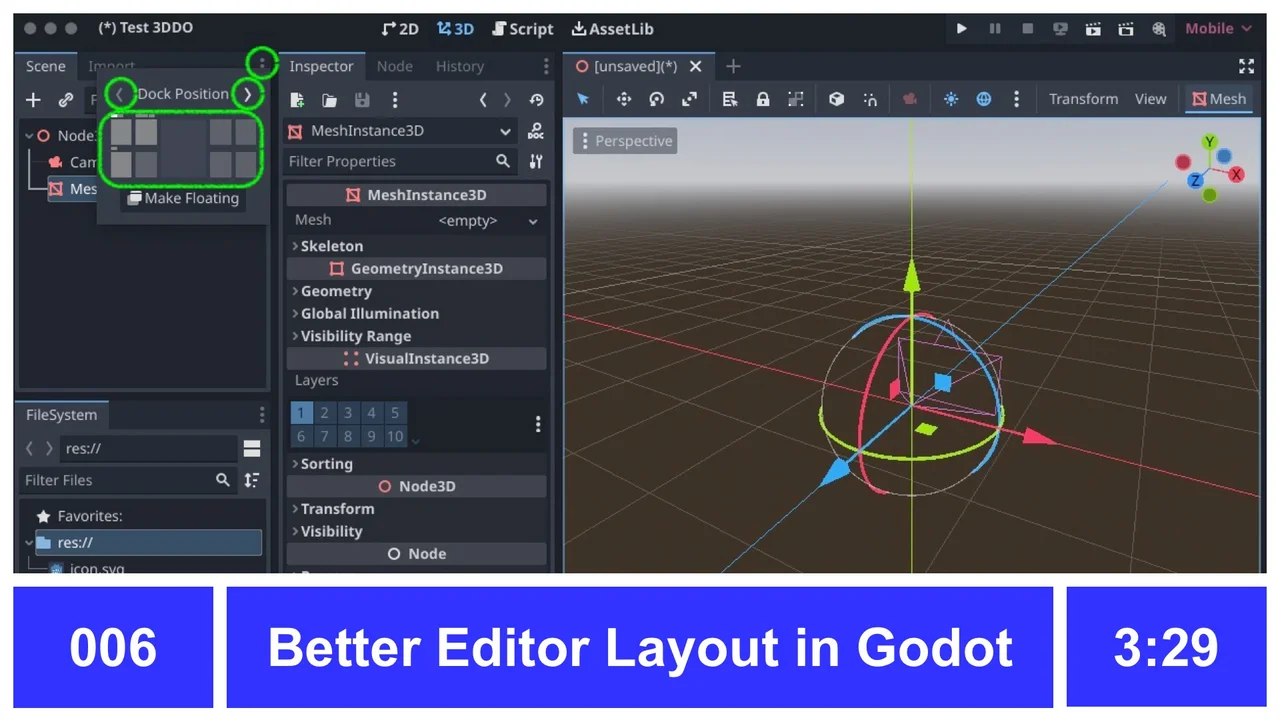Move dock to next position arrow

point(247,94)
